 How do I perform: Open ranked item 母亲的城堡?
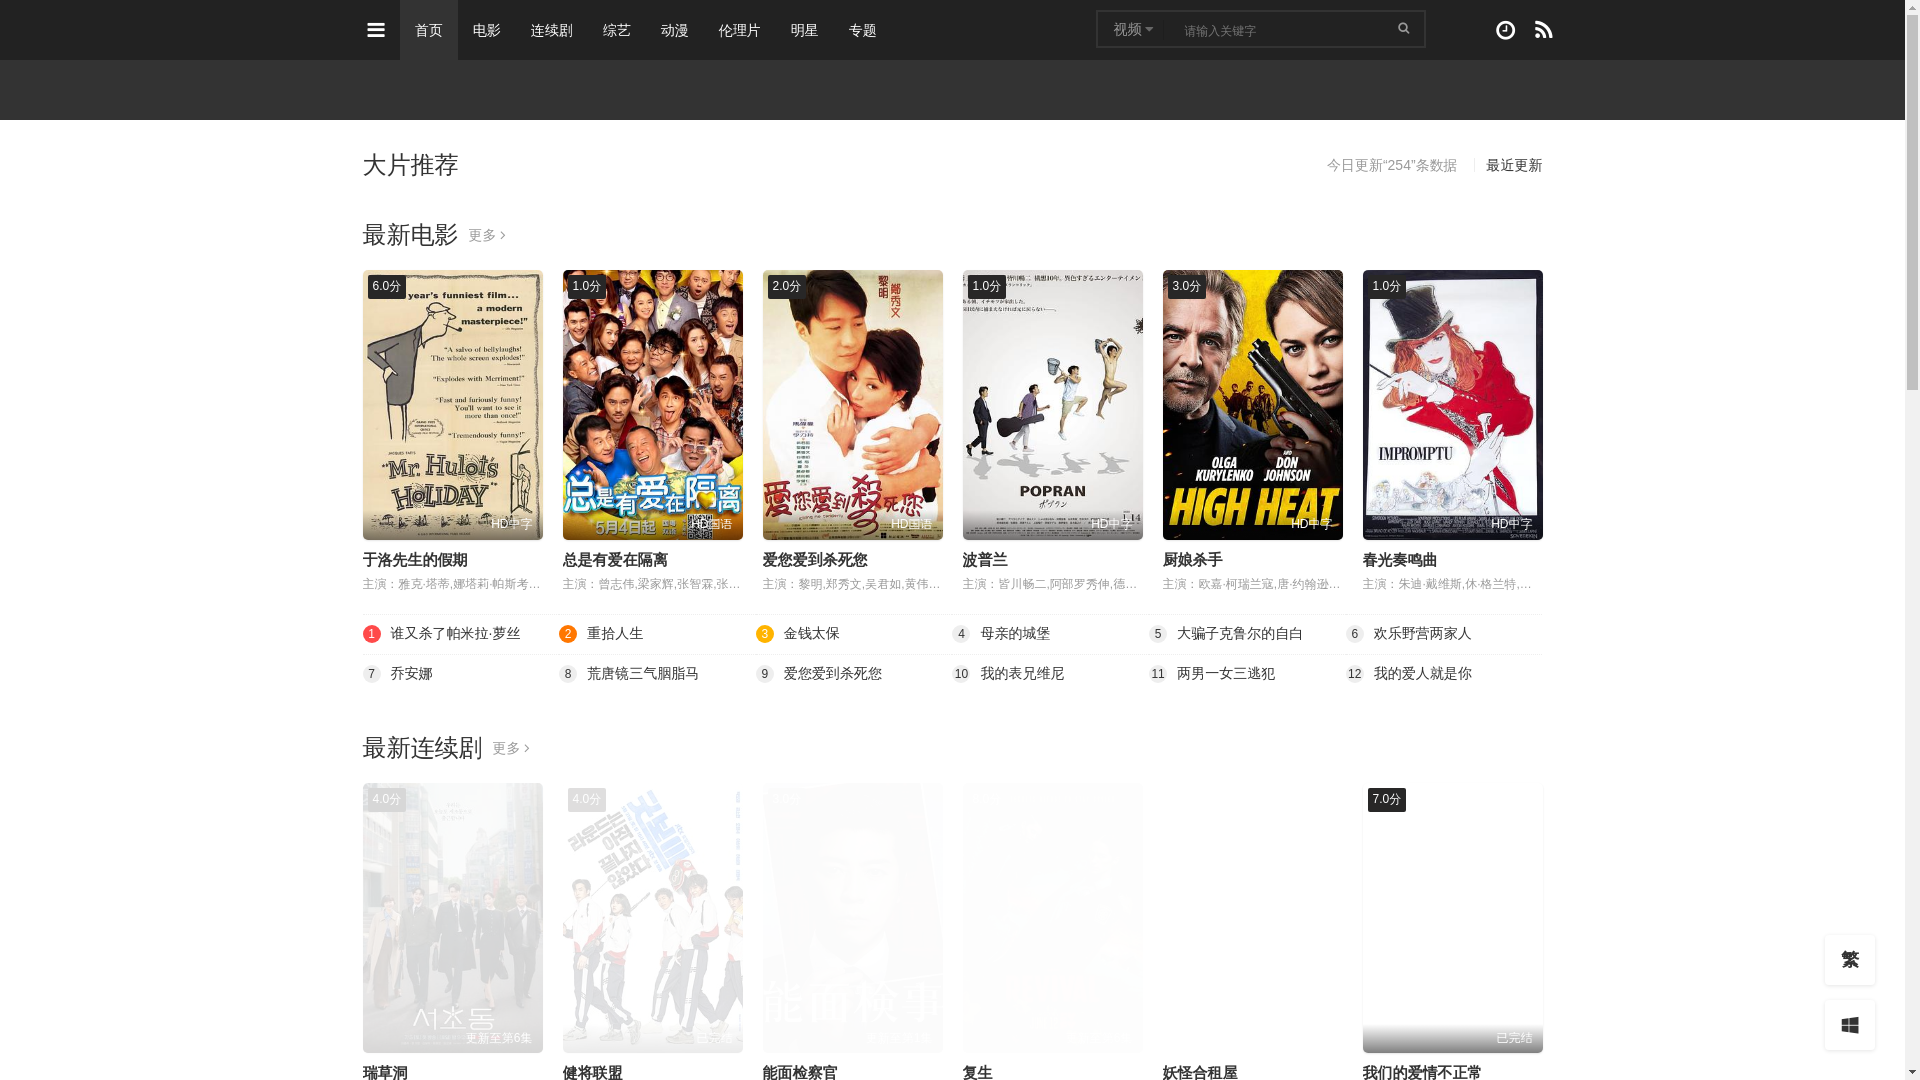coord(1015,634)
